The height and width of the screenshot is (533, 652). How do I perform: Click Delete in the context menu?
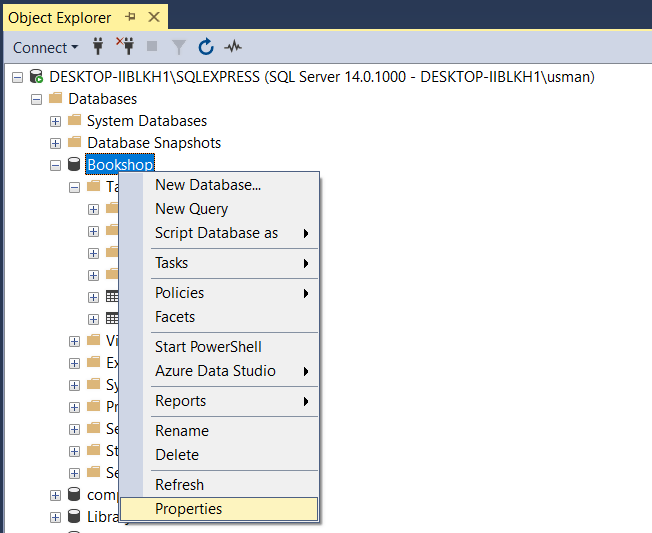pos(177,455)
